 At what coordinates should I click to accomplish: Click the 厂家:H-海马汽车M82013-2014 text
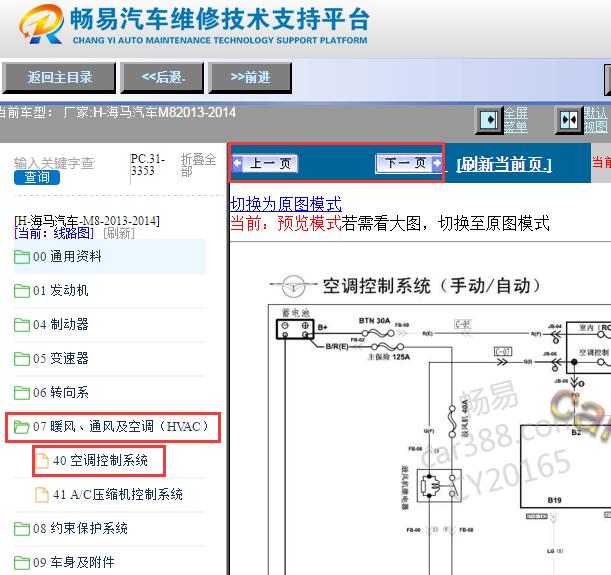click(x=150, y=113)
